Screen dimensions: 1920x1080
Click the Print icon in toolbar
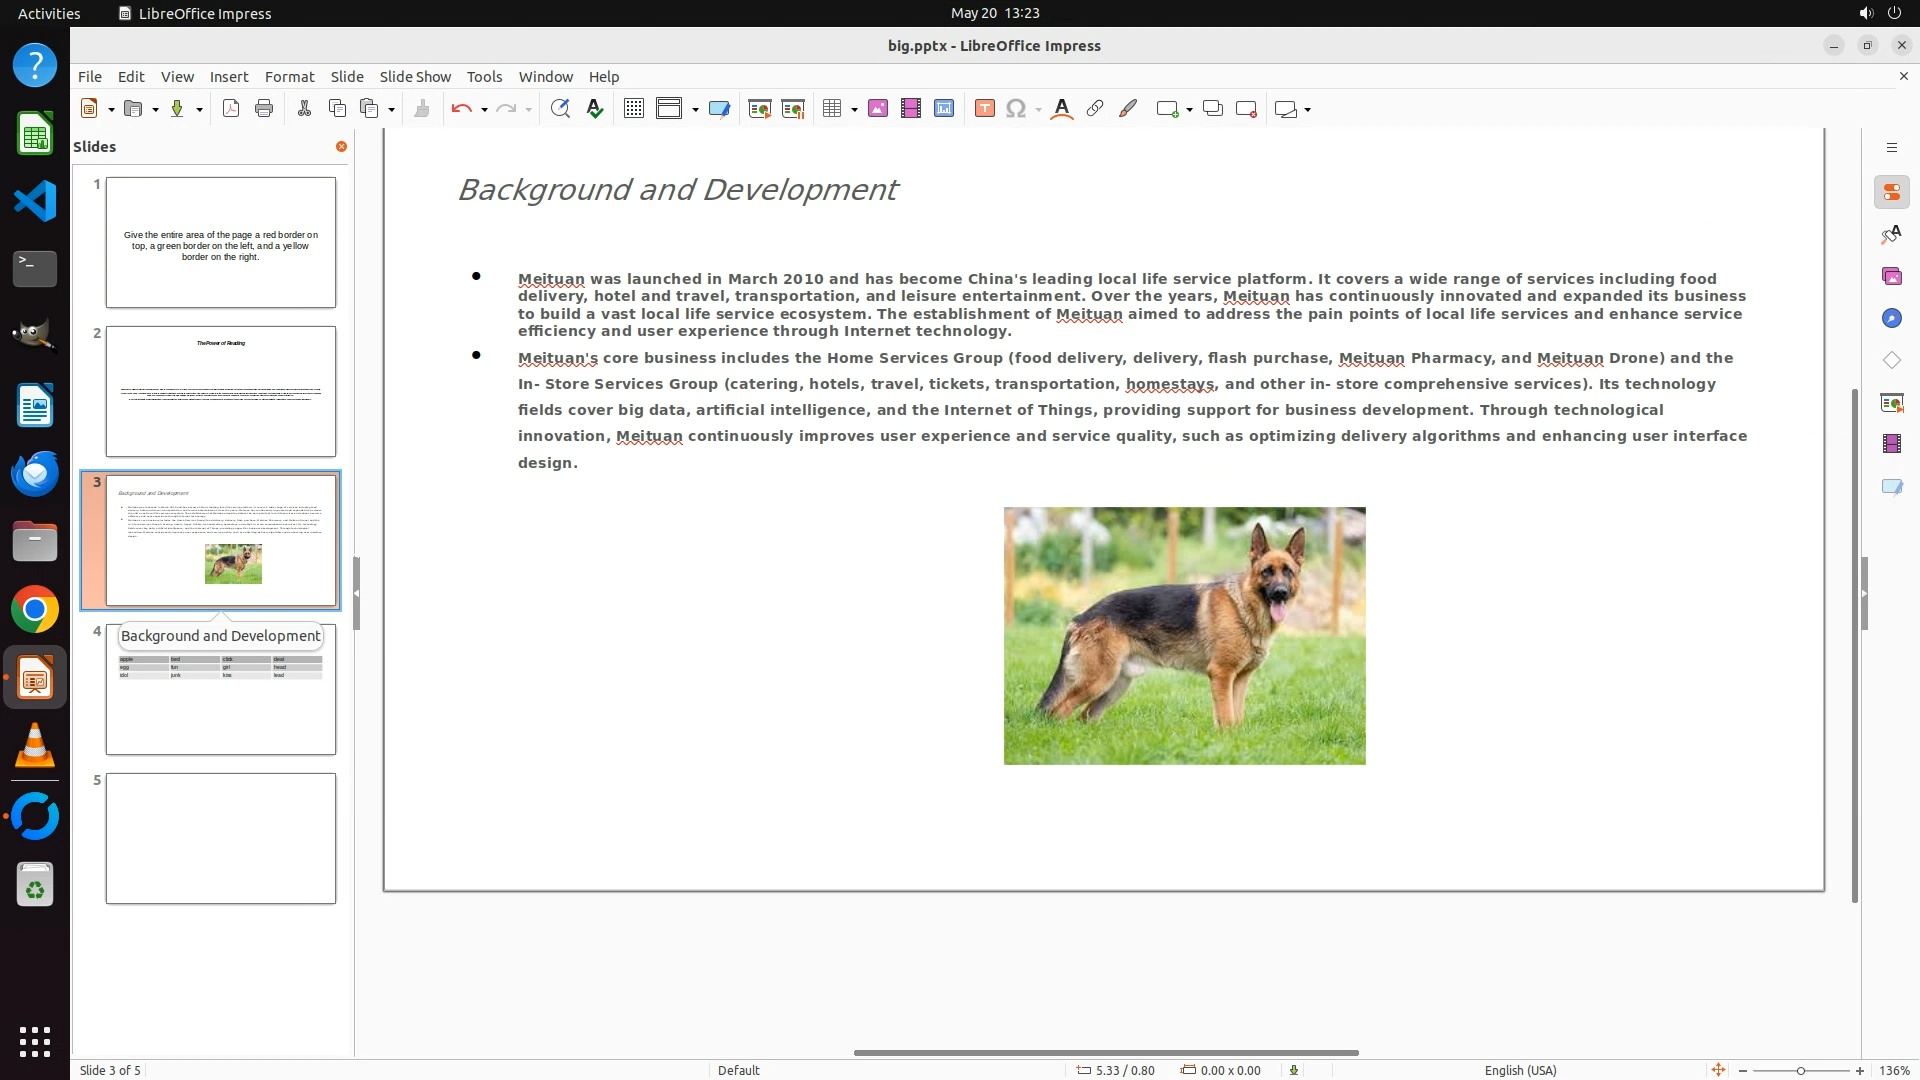click(x=264, y=109)
